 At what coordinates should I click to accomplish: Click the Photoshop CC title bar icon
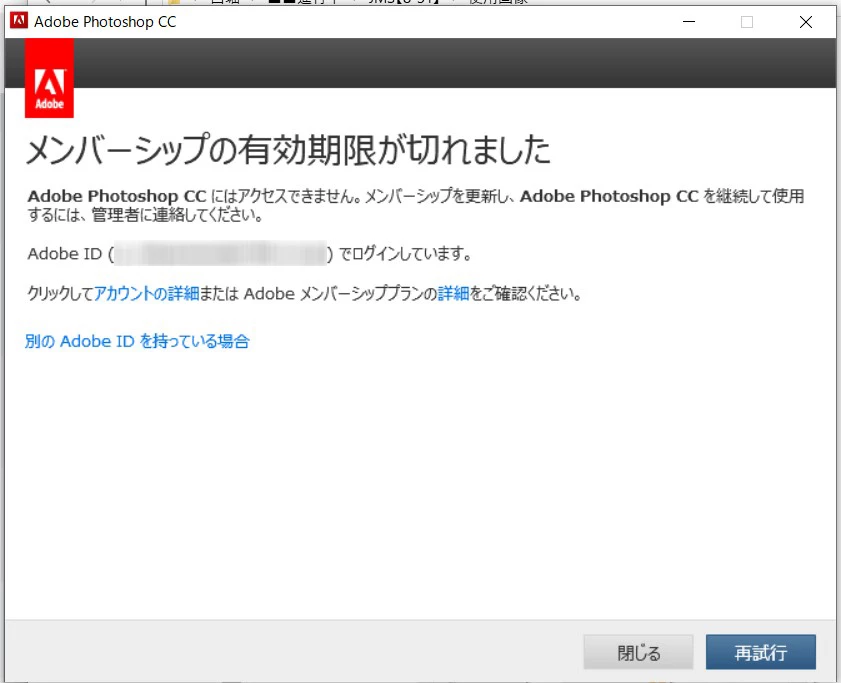(x=19, y=21)
